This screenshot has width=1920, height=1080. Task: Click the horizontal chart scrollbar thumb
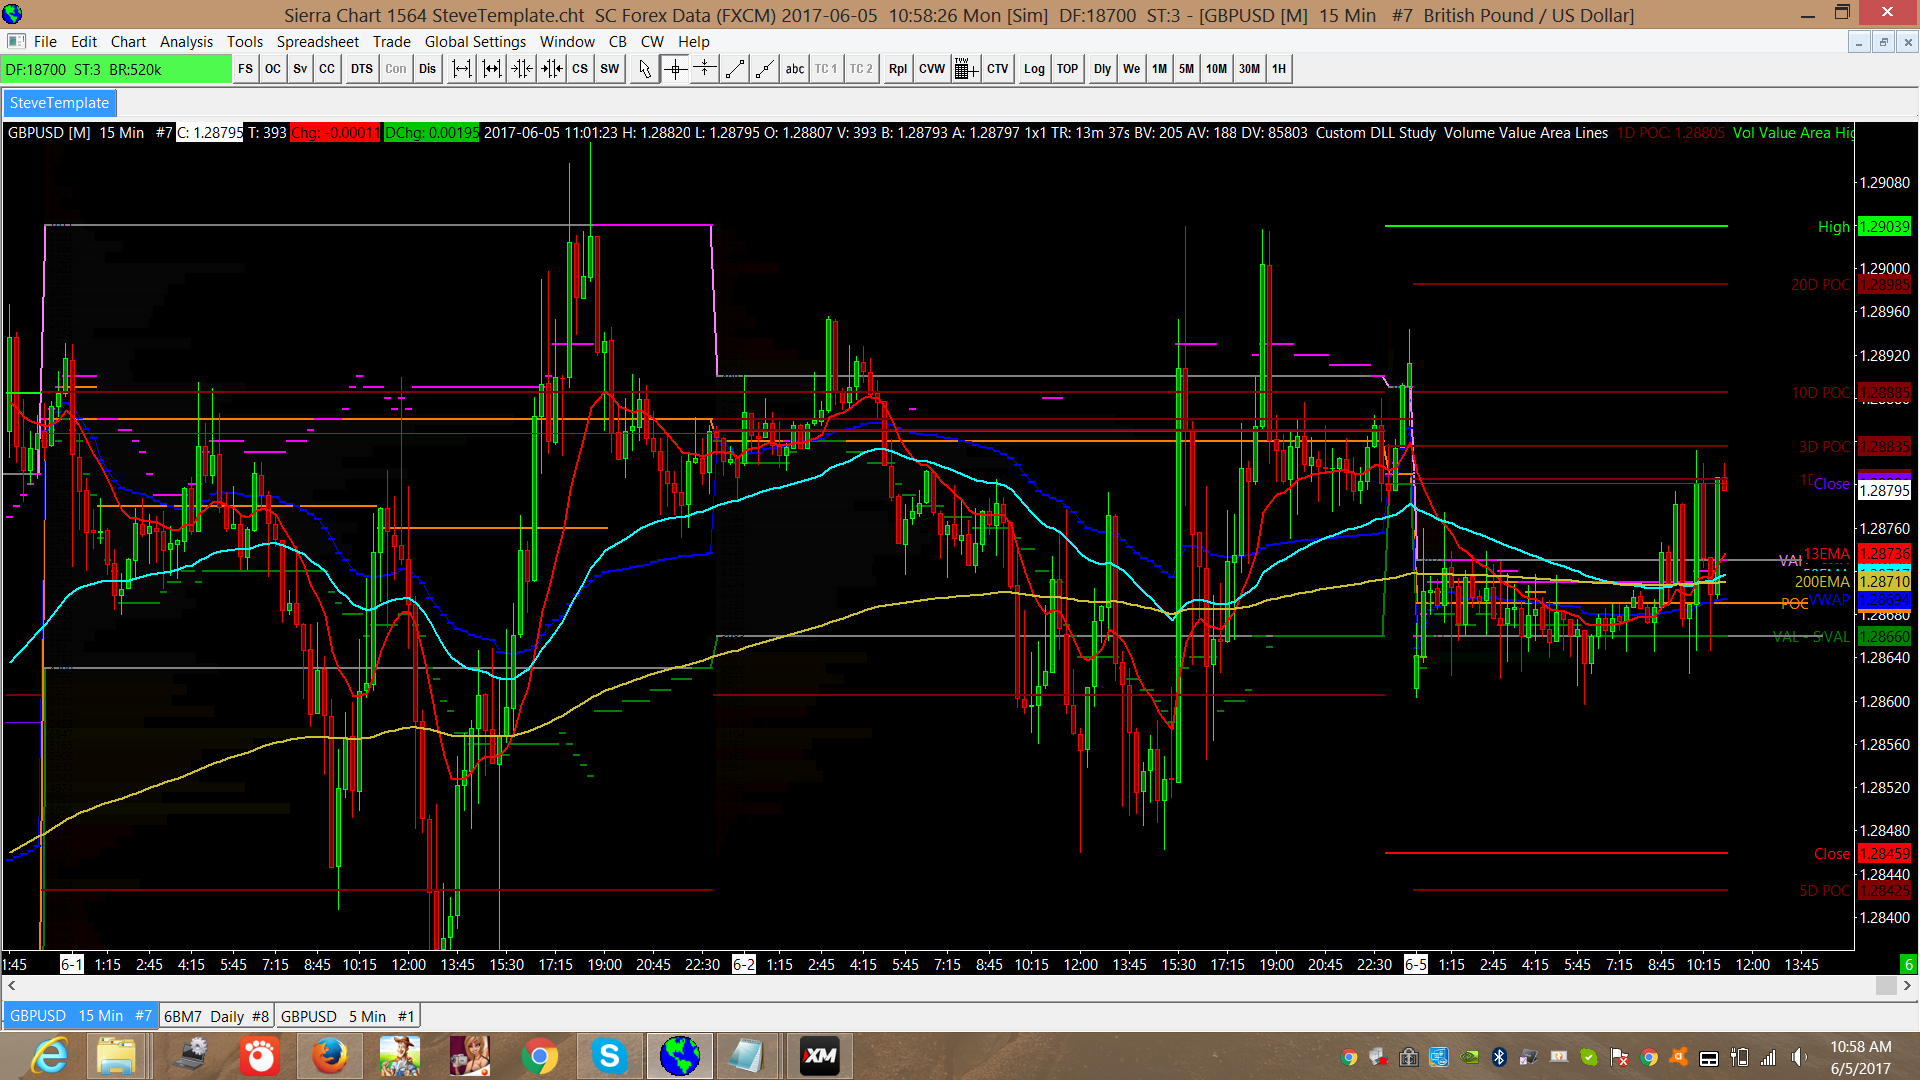point(1885,986)
